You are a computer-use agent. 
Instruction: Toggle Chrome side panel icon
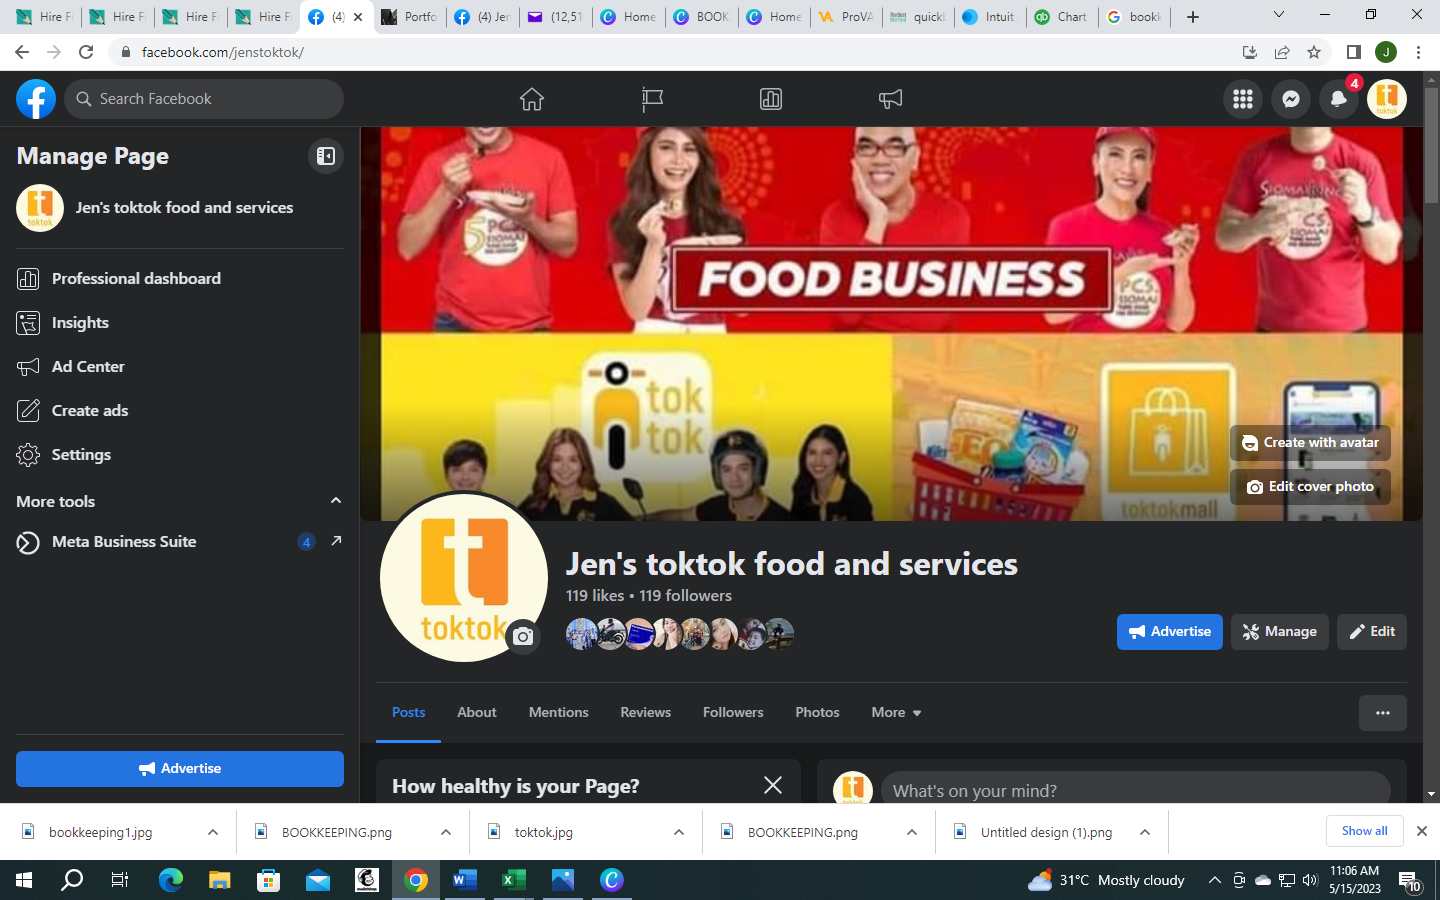[1353, 52]
